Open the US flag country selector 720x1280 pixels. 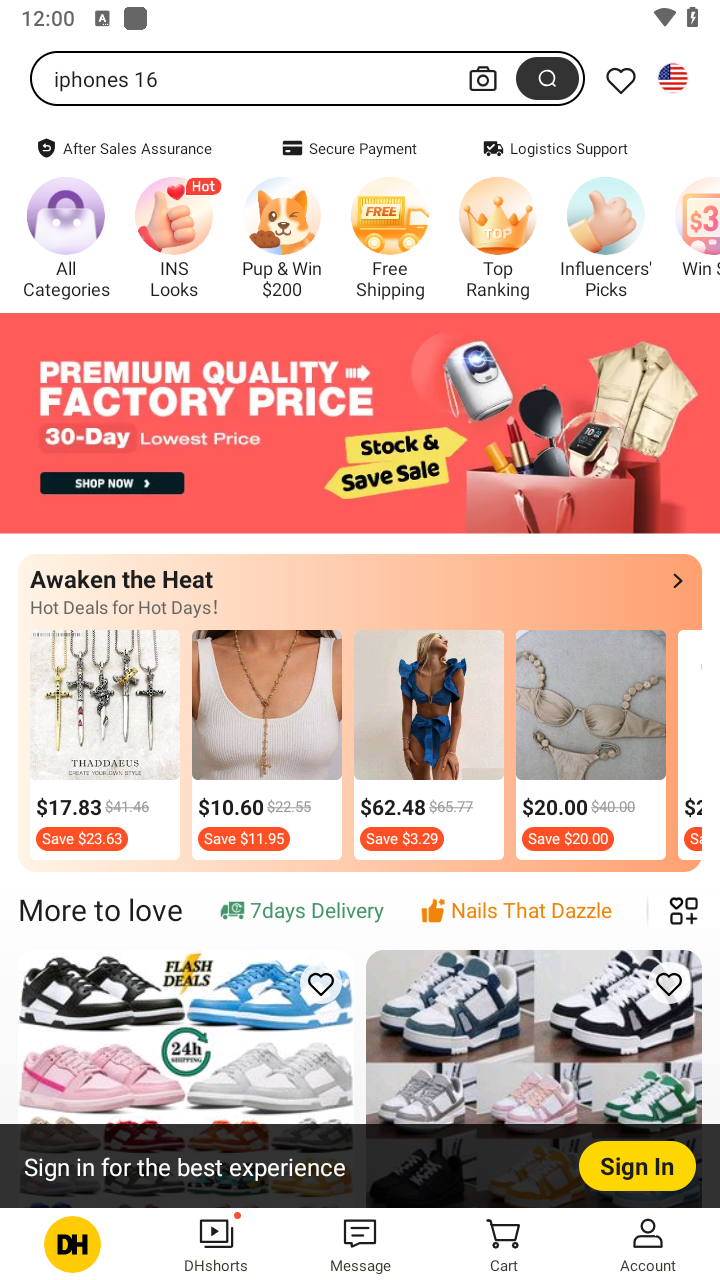pyautogui.click(x=673, y=78)
